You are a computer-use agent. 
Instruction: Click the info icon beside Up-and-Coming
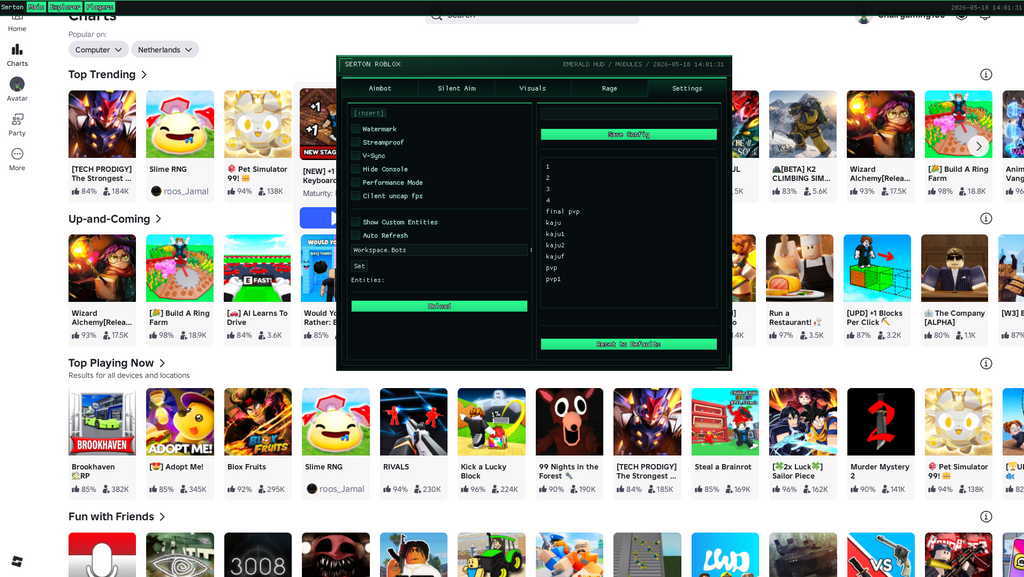tap(986, 219)
